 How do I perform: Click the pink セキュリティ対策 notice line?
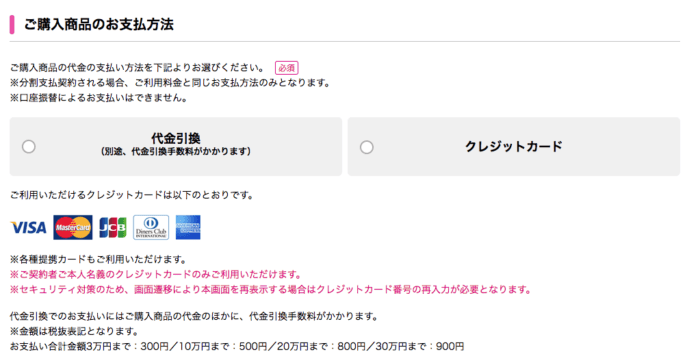[x=271, y=289]
